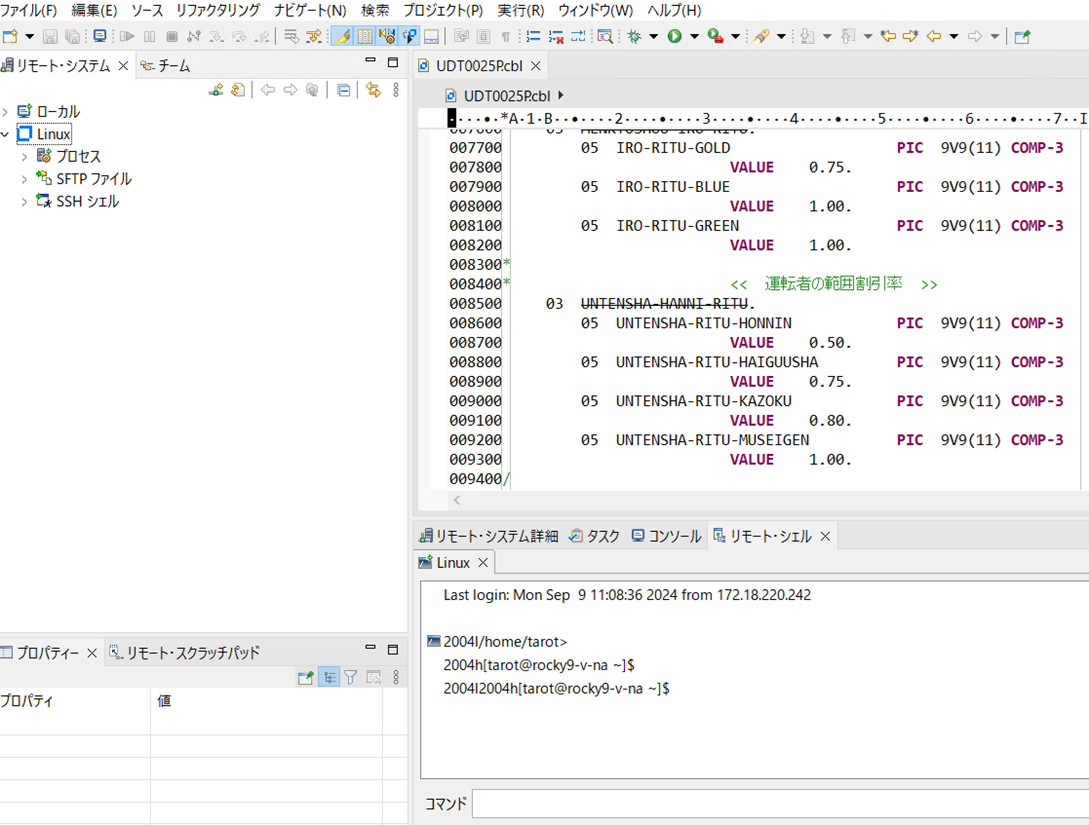Open the プロジェクト(P) menu
The width and height of the screenshot is (1089, 825).
pos(443,10)
